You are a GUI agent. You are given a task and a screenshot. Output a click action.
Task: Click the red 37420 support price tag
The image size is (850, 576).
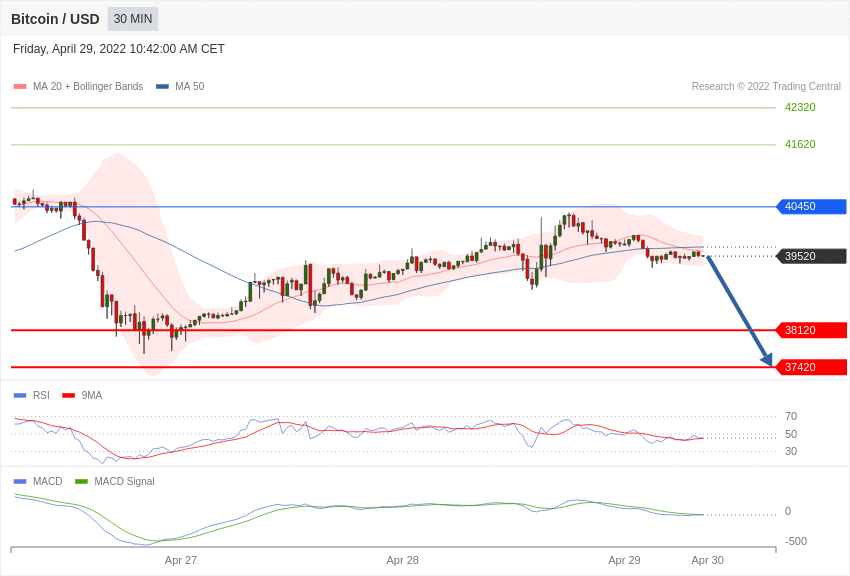[811, 367]
